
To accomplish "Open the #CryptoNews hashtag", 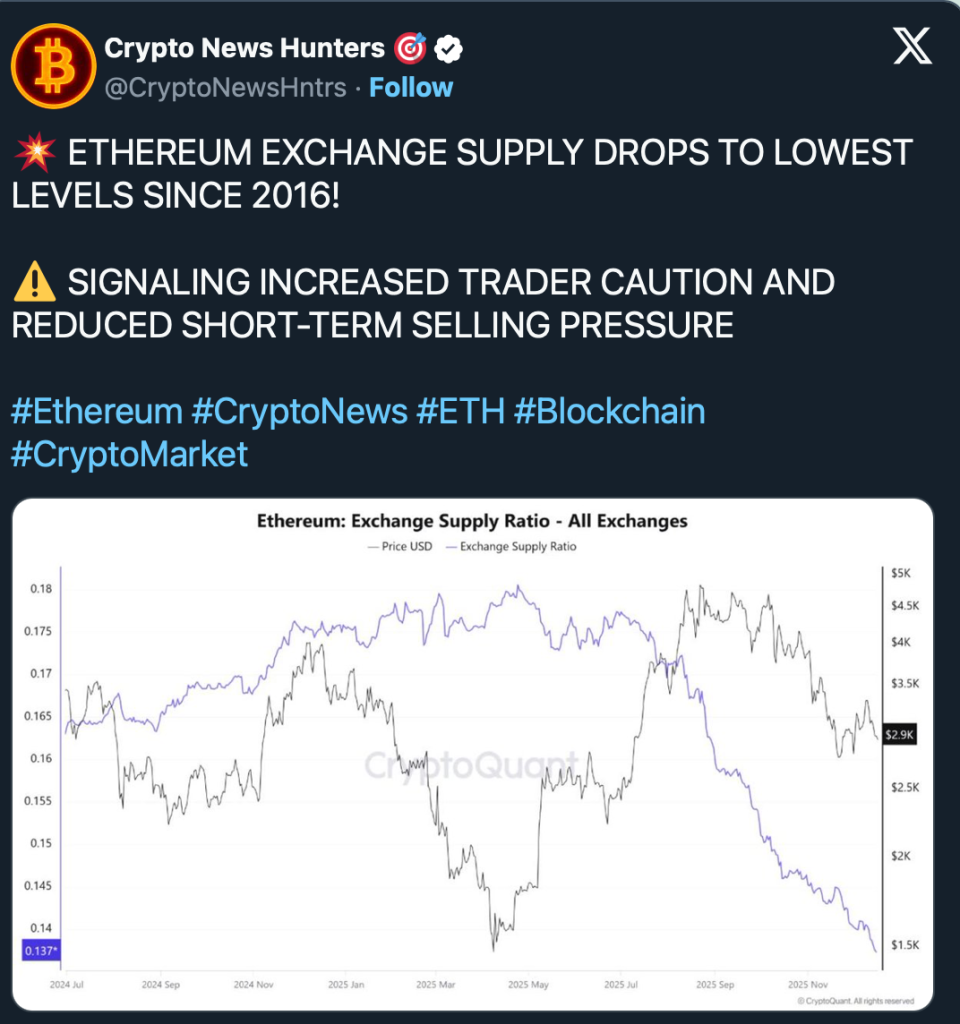I will [301, 412].
